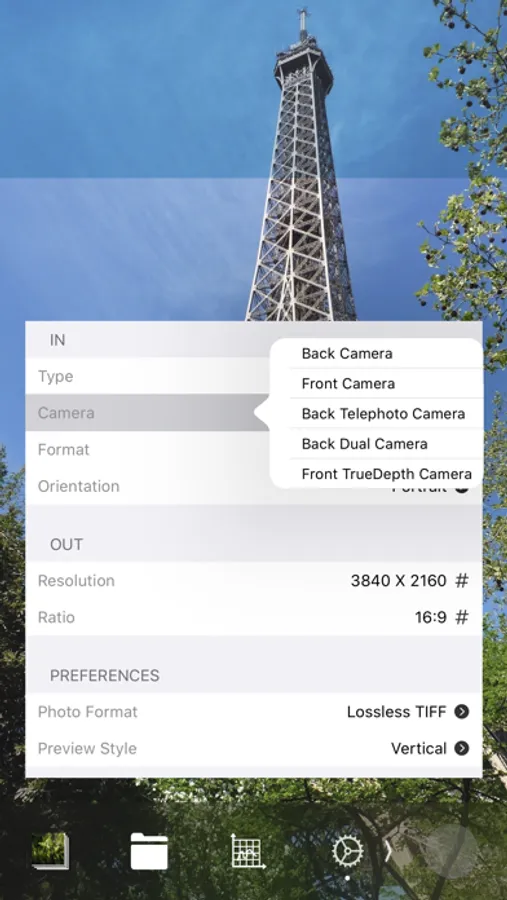The width and height of the screenshot is (507, 900).
Task: Tap the translucent round shutter button
Action: (x=451, y=852)
